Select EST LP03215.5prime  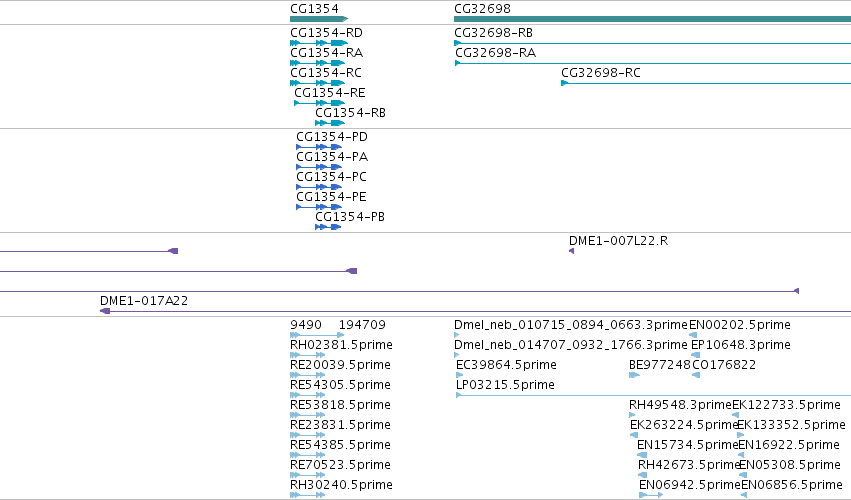[505, 385]
